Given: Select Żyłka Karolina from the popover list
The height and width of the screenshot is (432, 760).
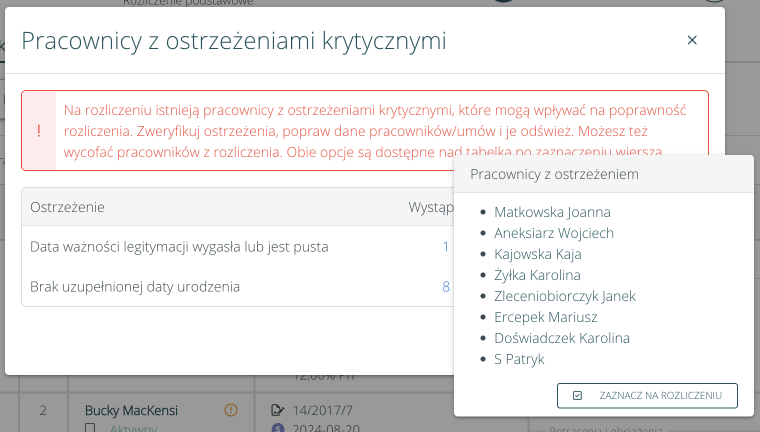Looking at the screenshot, I should (x=537, y=275).
